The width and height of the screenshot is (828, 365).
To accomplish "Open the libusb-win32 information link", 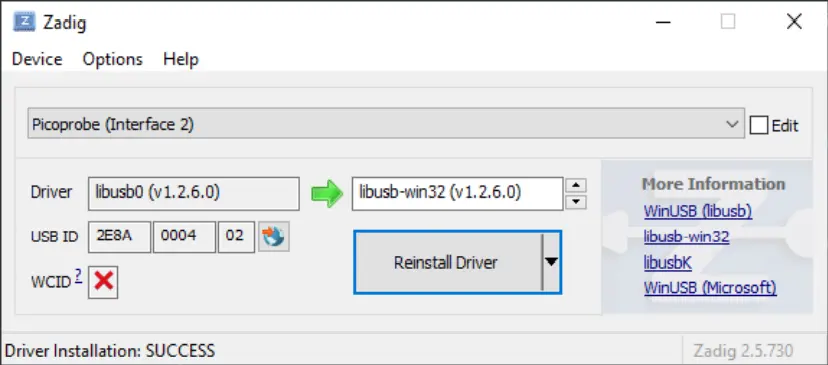I will 686,237.
